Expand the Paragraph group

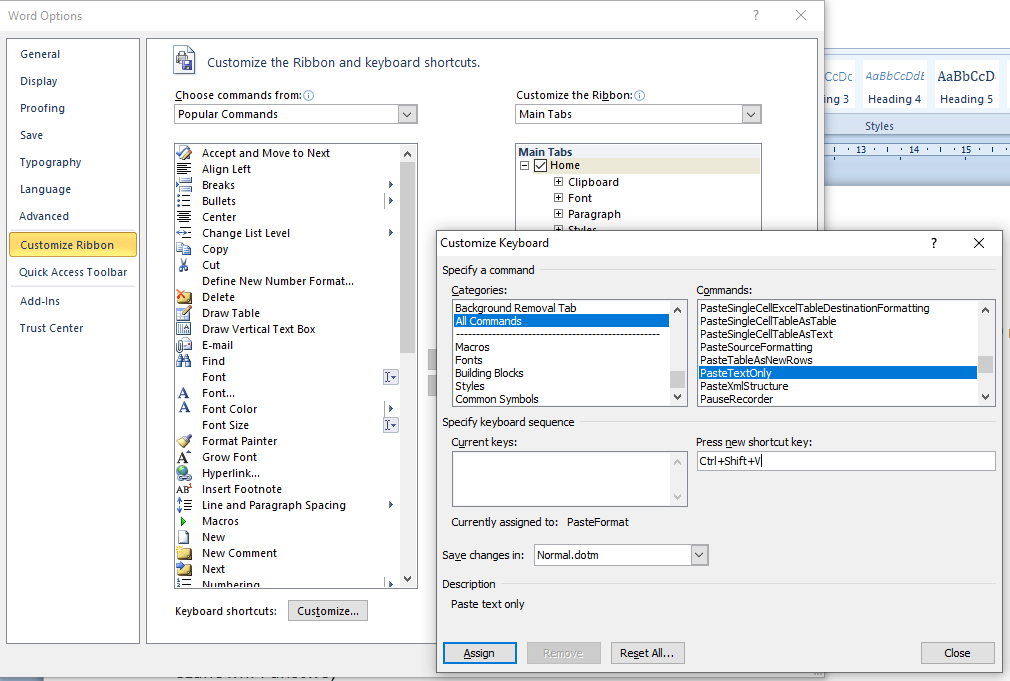(x=558, y=214)
